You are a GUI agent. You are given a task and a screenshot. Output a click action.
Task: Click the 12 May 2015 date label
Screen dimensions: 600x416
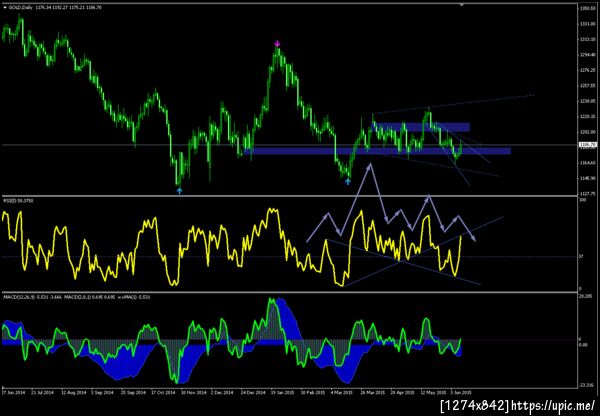[433, 392]
